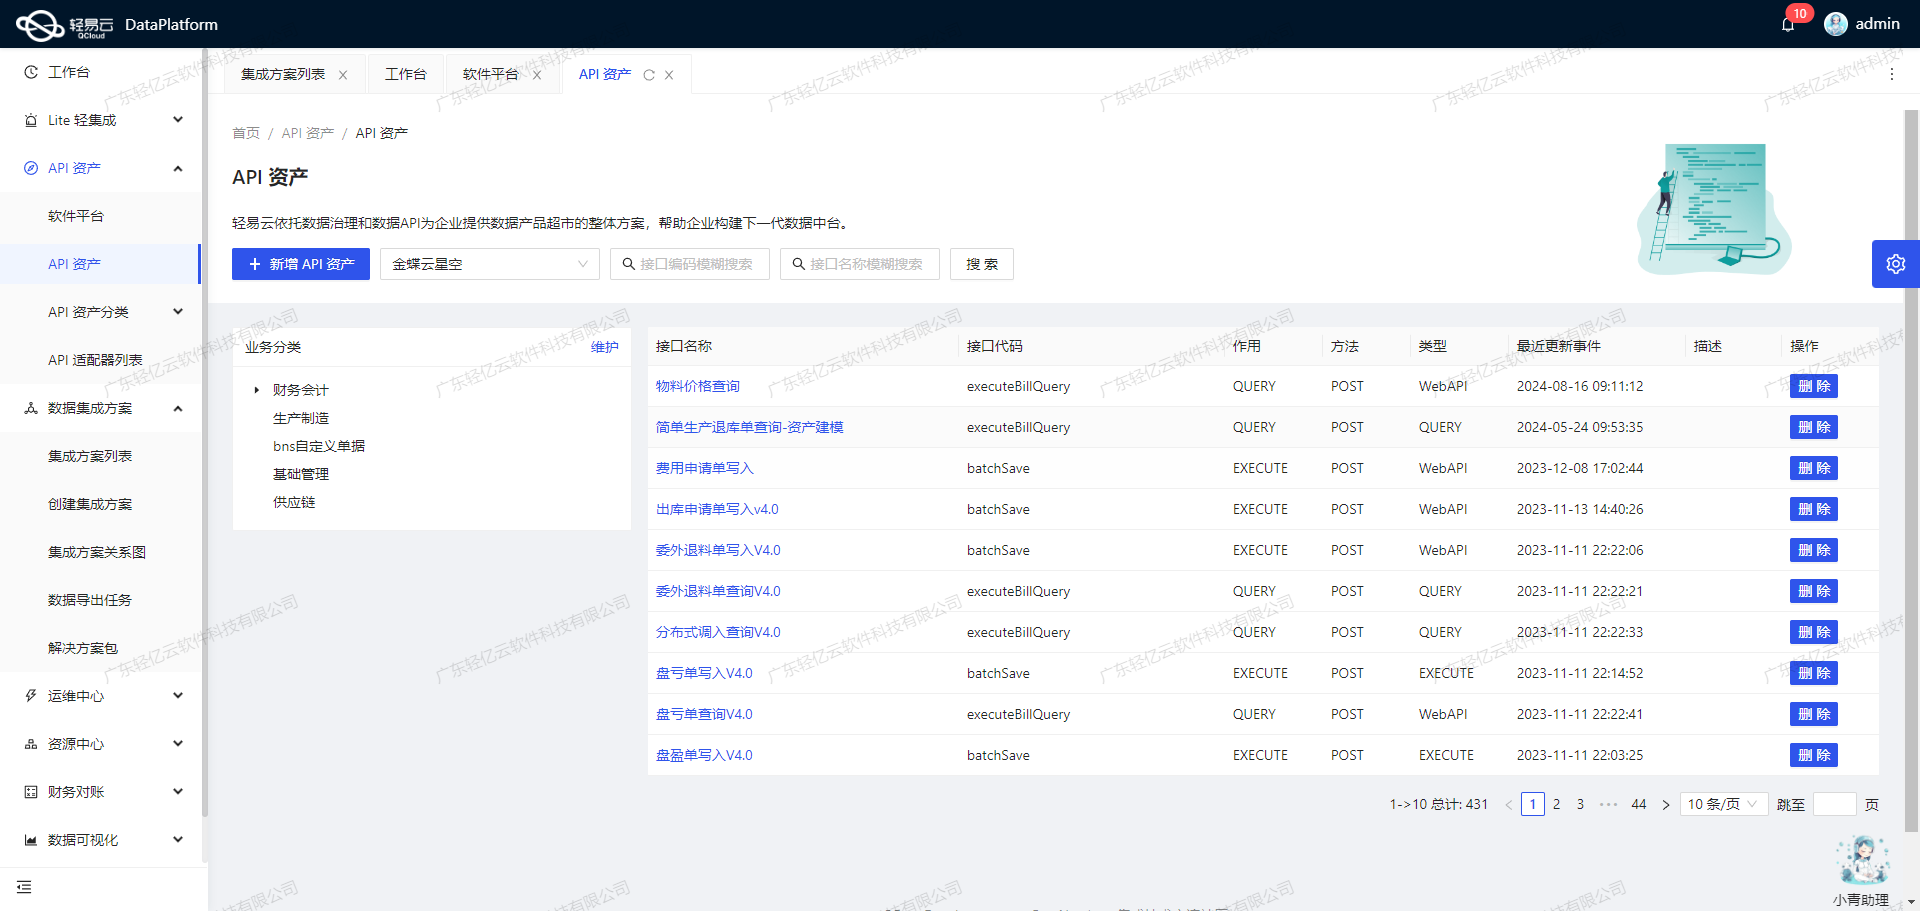This screenshot has width=1920, height=911.
Task: Click the API 资产 compass icon
Action: coord(31,168)
